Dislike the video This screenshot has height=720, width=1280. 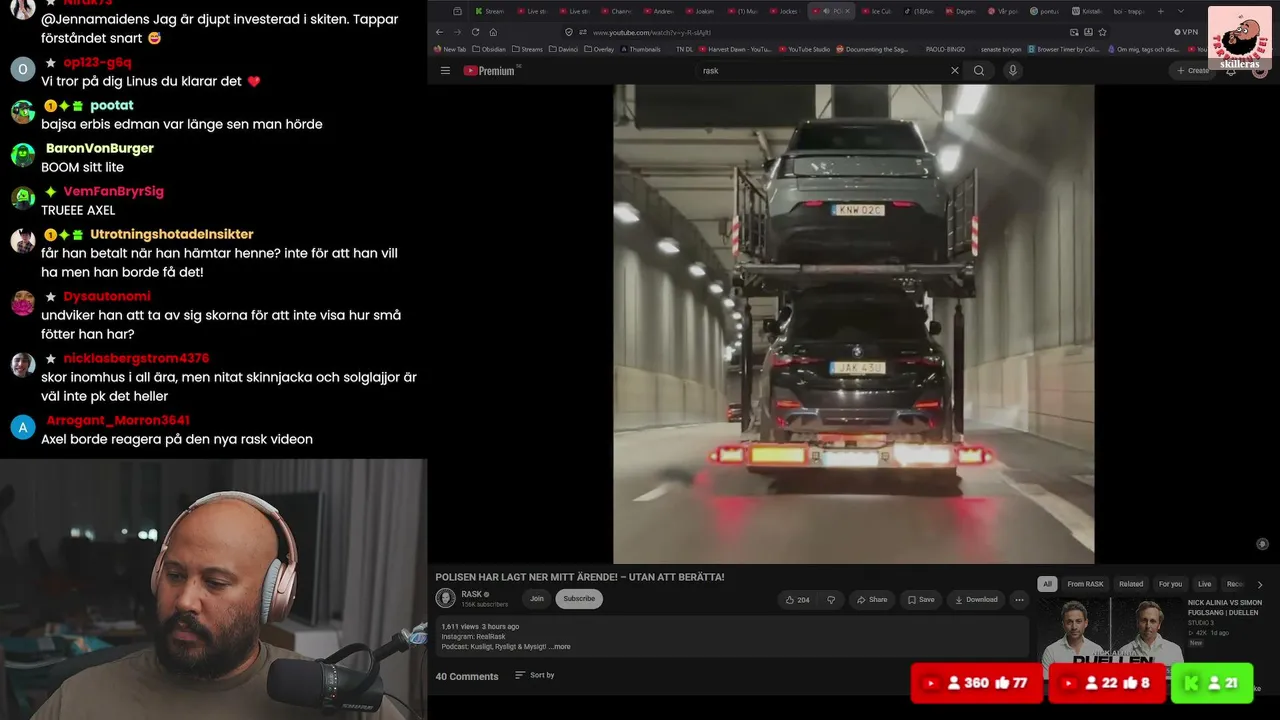(x=830, y=600)
